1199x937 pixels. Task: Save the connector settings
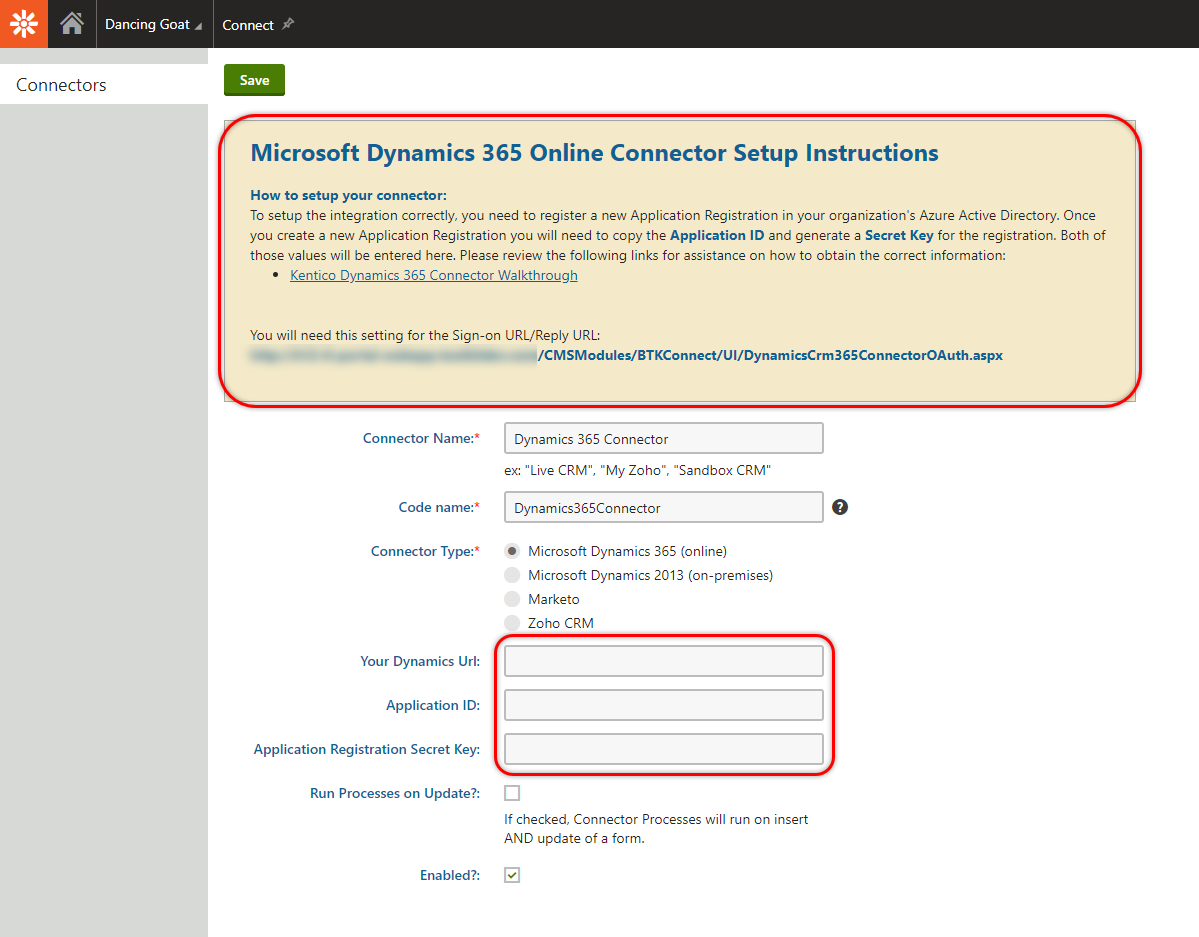(255, 80)
